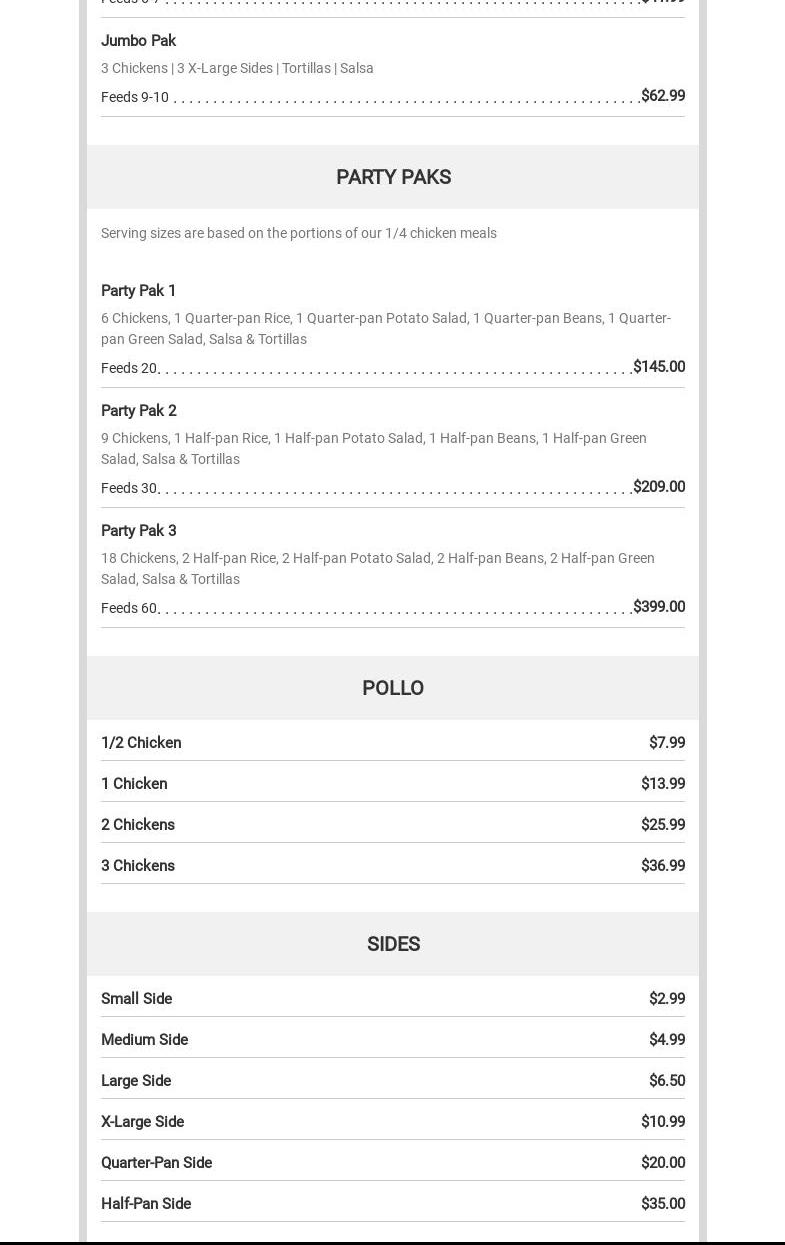Select the PARTY PAKS section header

click(393, 177)
